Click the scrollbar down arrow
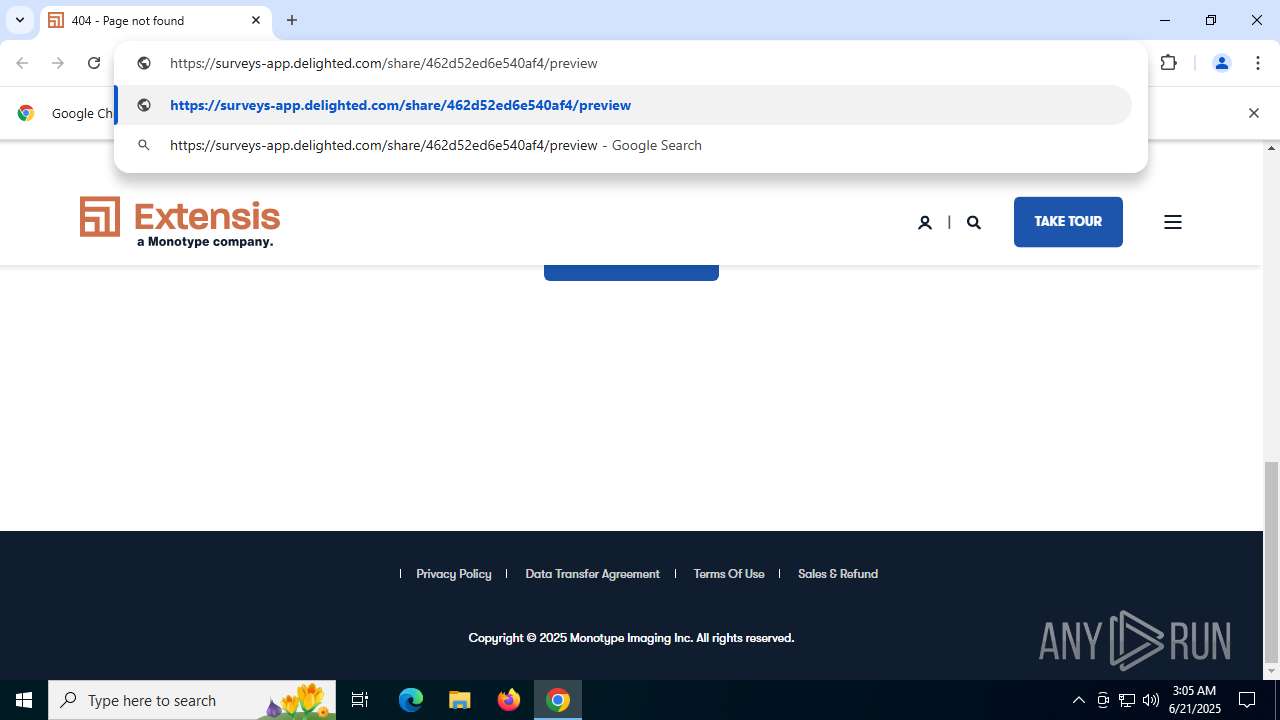Screen dimensions: 1280x720 click(x=1271, y=671)
